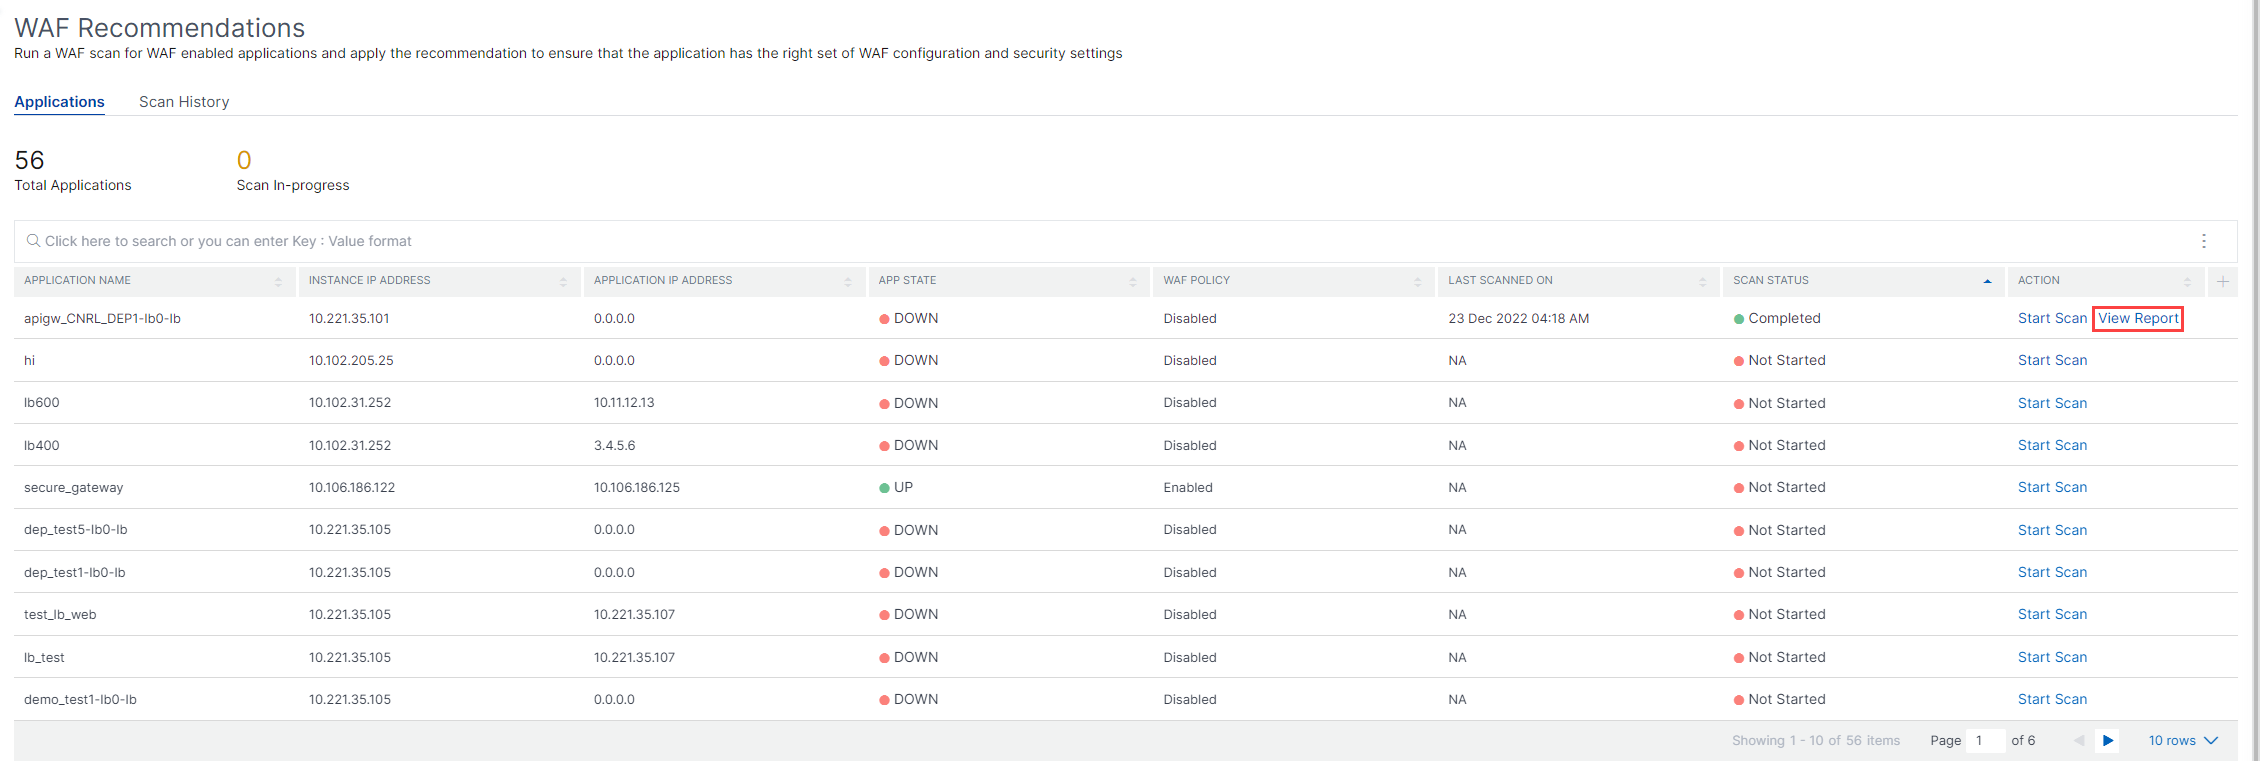Image resolution: width=2260 pixels, height=761 pixels.
Task: Start Scan for test_lb_web
Action: coord(2052,615)
